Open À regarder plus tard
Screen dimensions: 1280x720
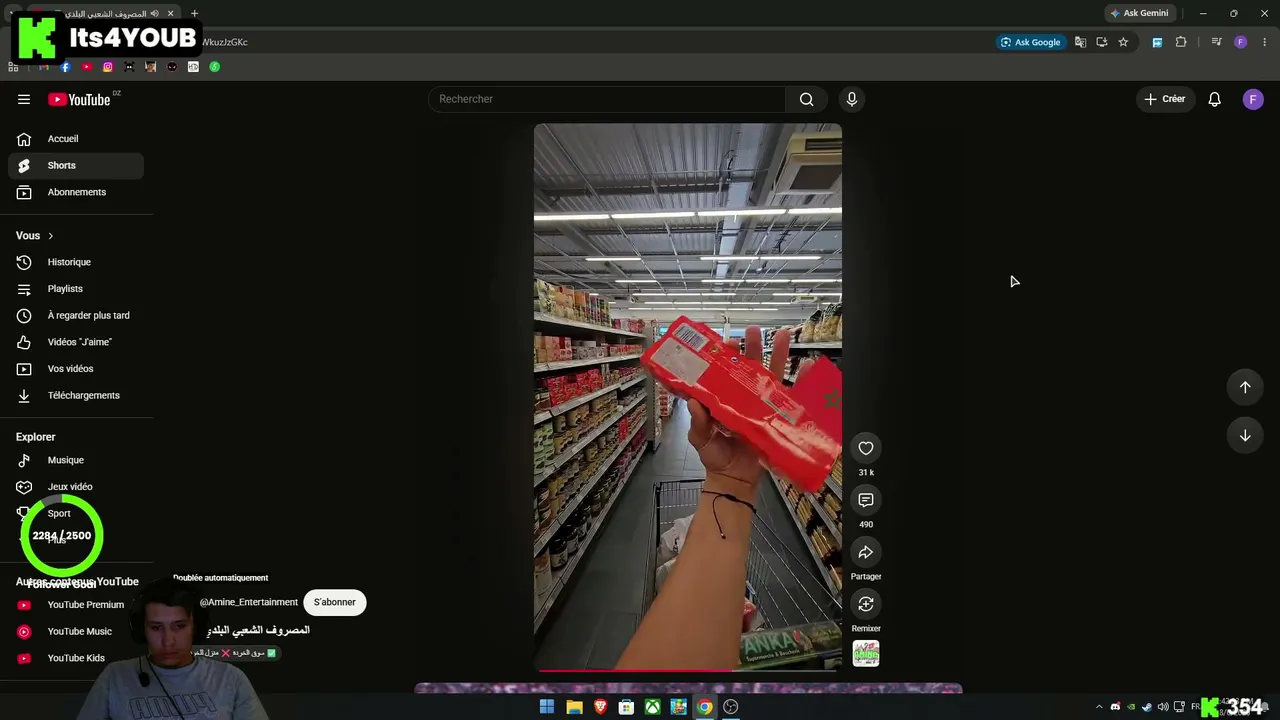click(76, 315)
